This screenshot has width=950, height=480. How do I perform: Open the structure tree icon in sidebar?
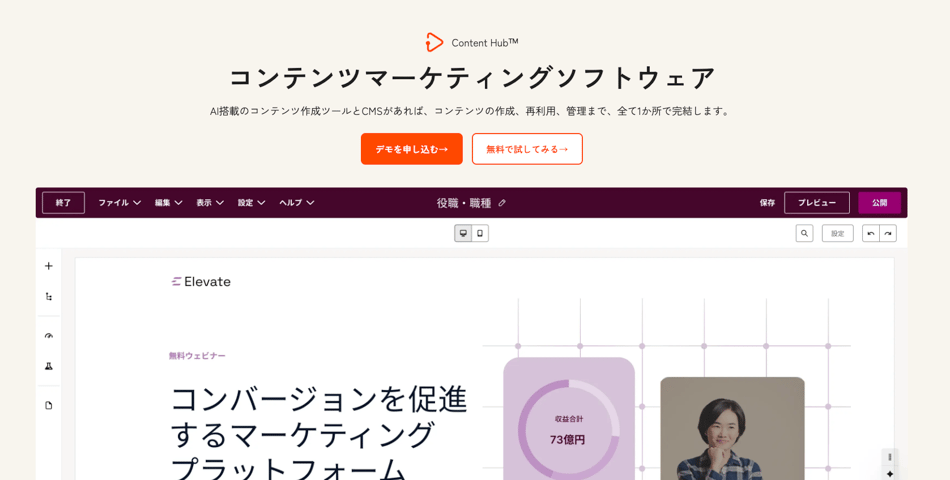(48, 296)
